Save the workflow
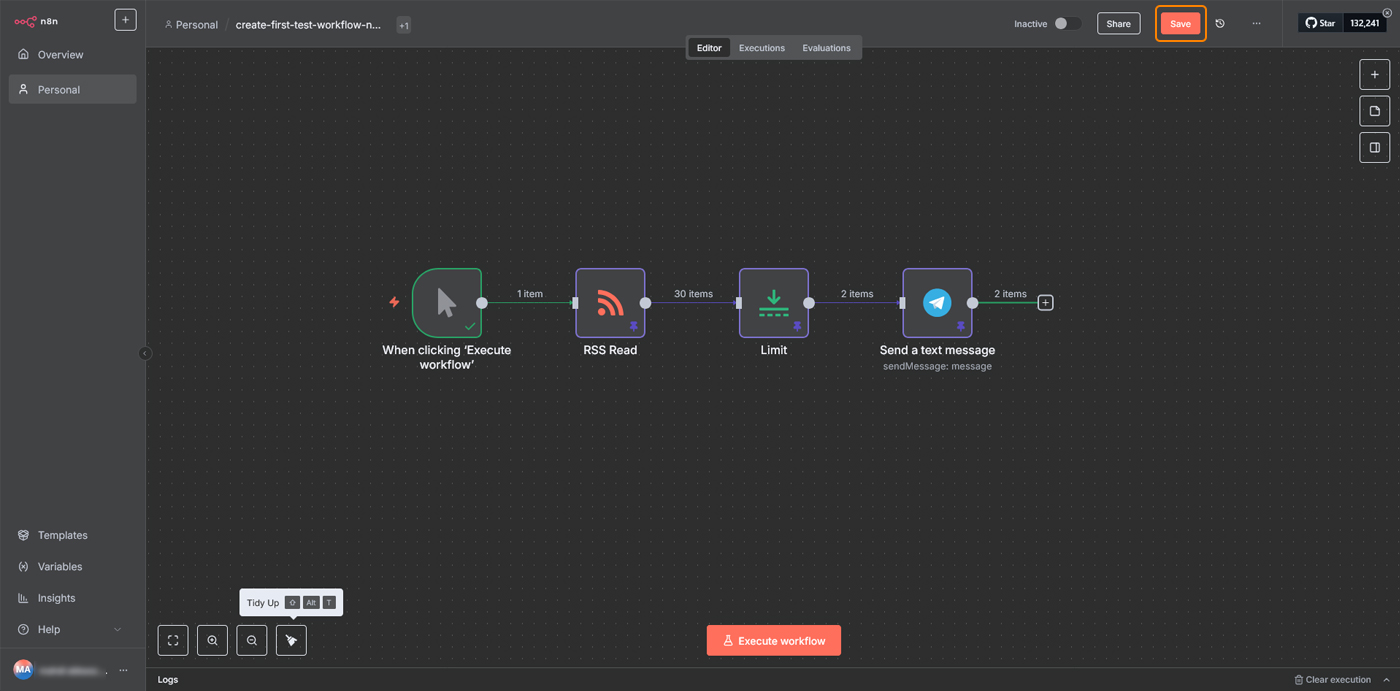 [1180, 24]
